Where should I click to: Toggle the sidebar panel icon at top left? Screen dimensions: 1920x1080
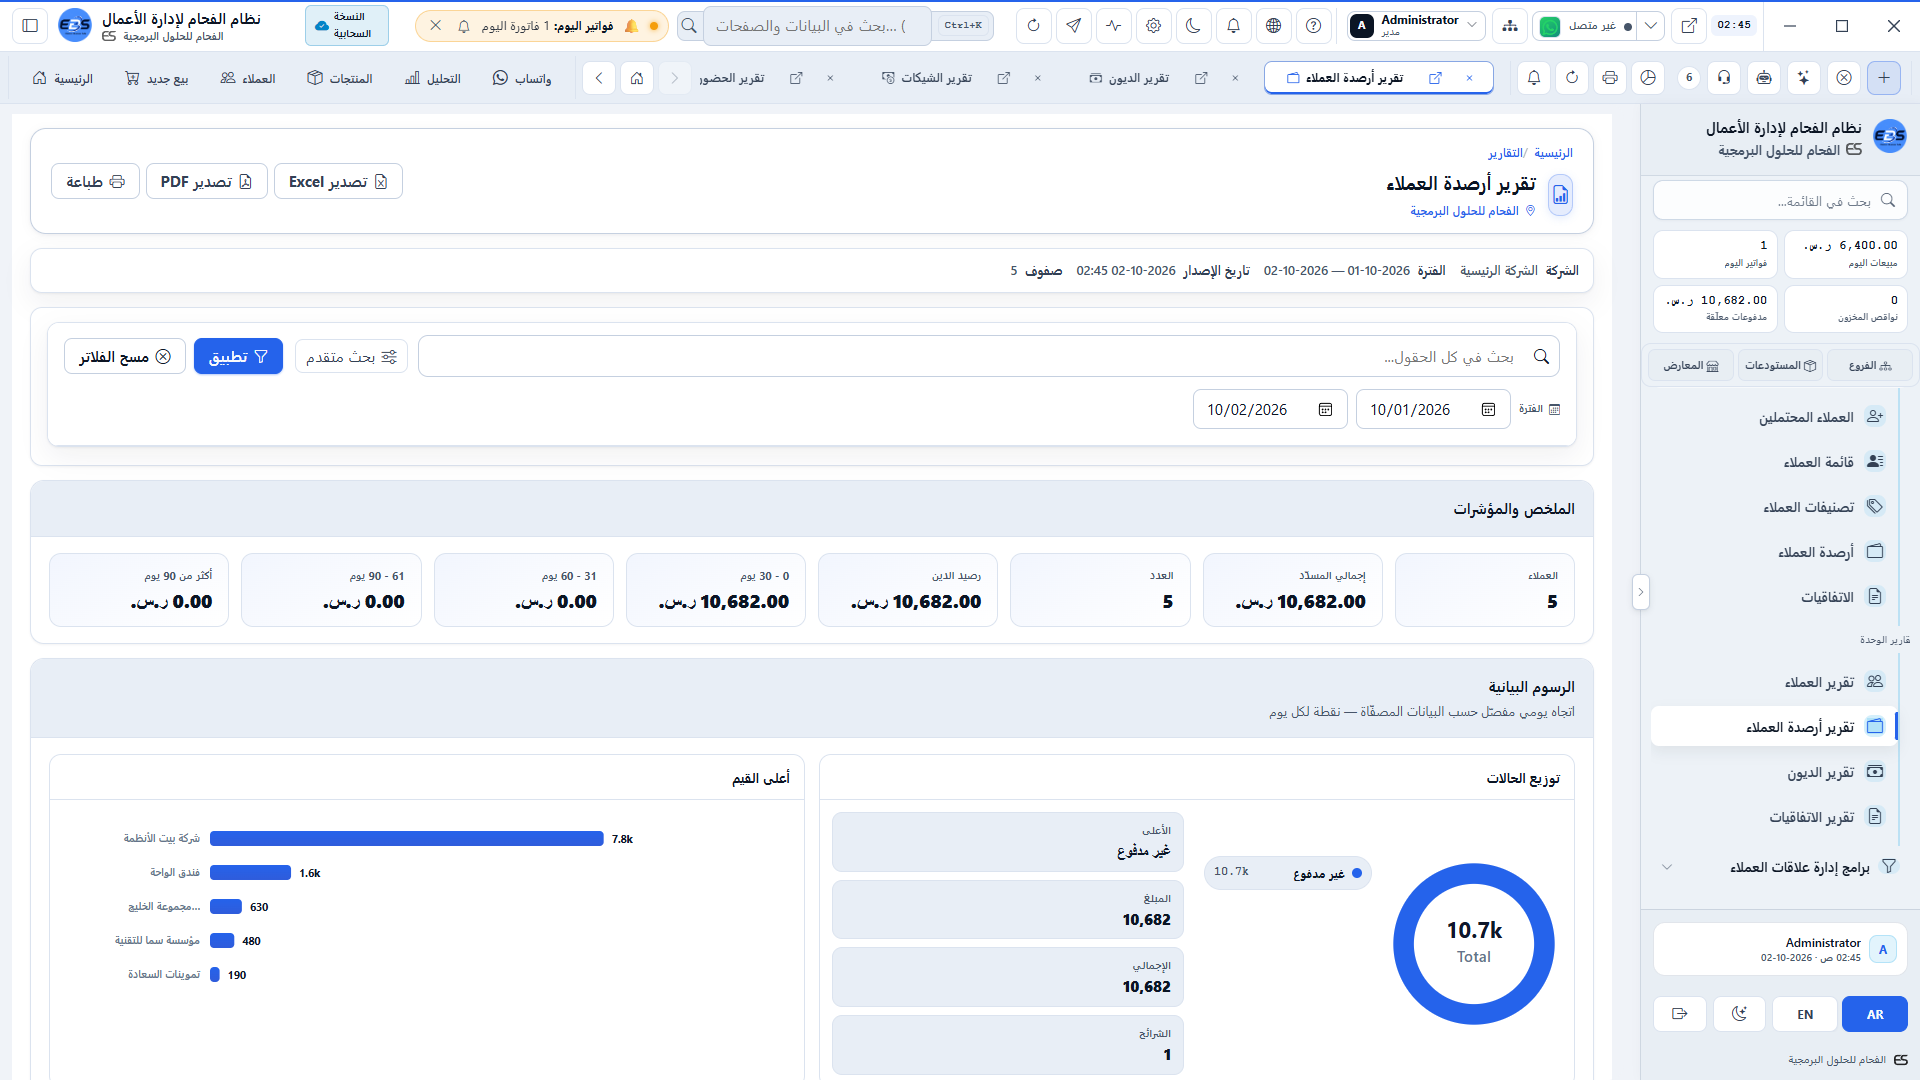(30, 26)
